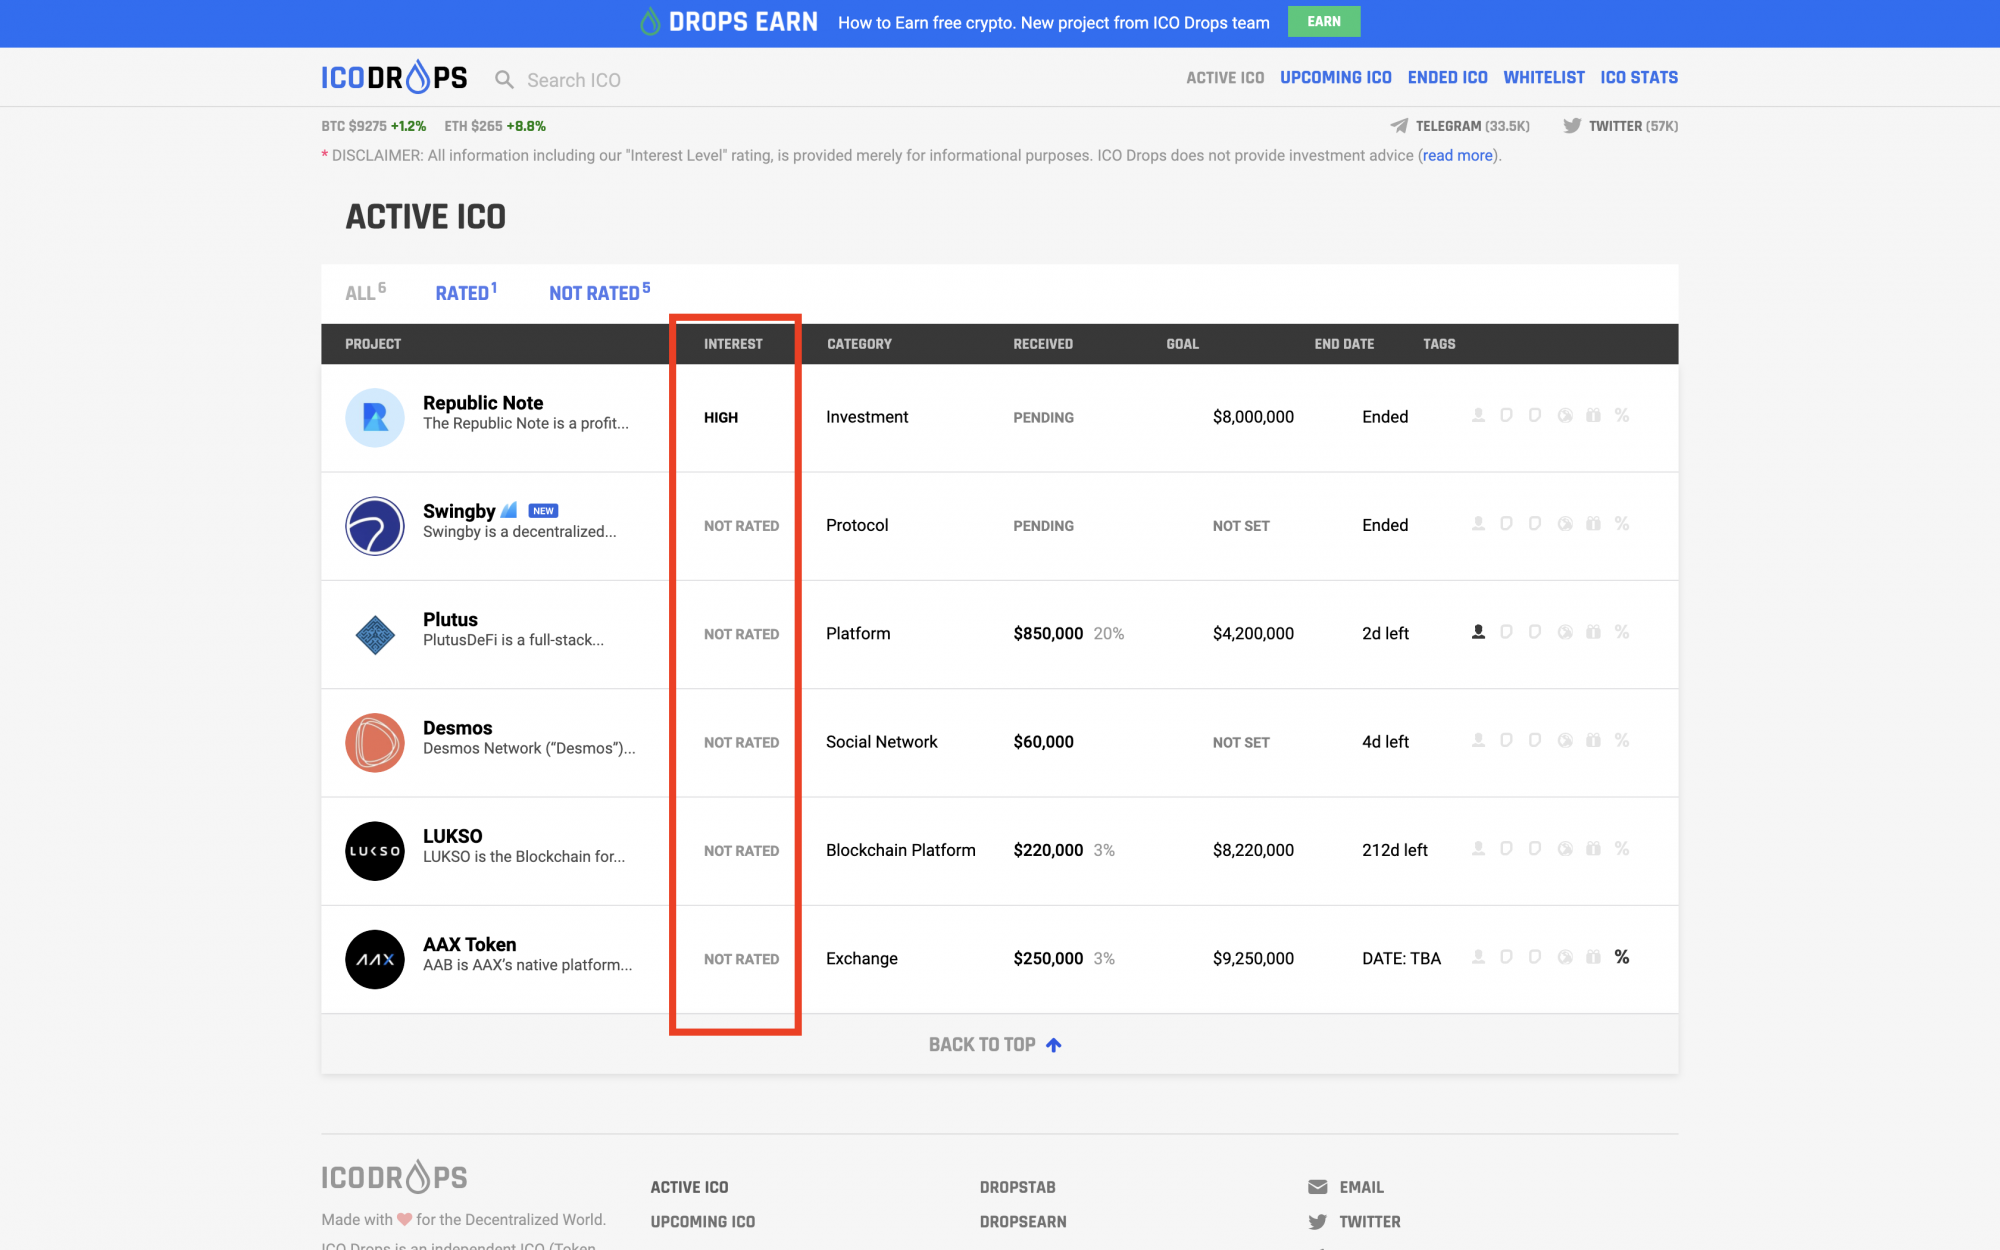Open the LUKSO project name
This screenshot has width=2000, height=1250.
pyautogui.click(x=452, y=836)
